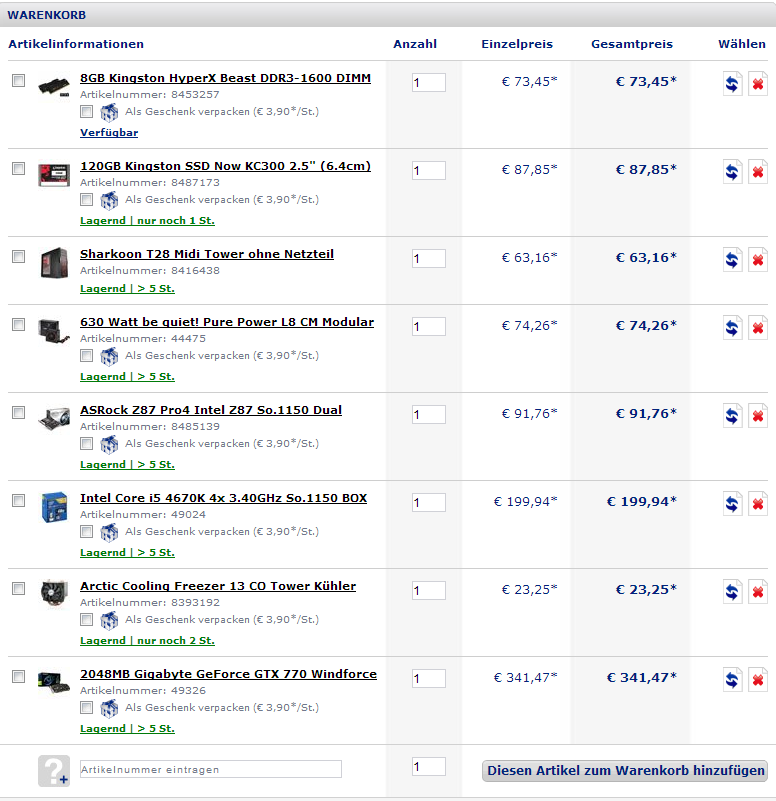
Task: Click refresh icon for ASRock Z87 Pro4
Action: 732,415
